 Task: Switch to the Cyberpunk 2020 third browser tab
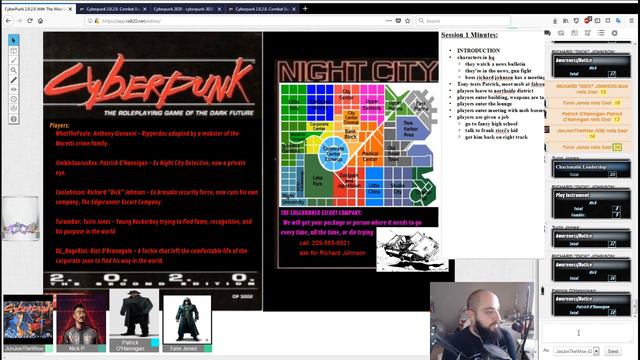(187, 9)
